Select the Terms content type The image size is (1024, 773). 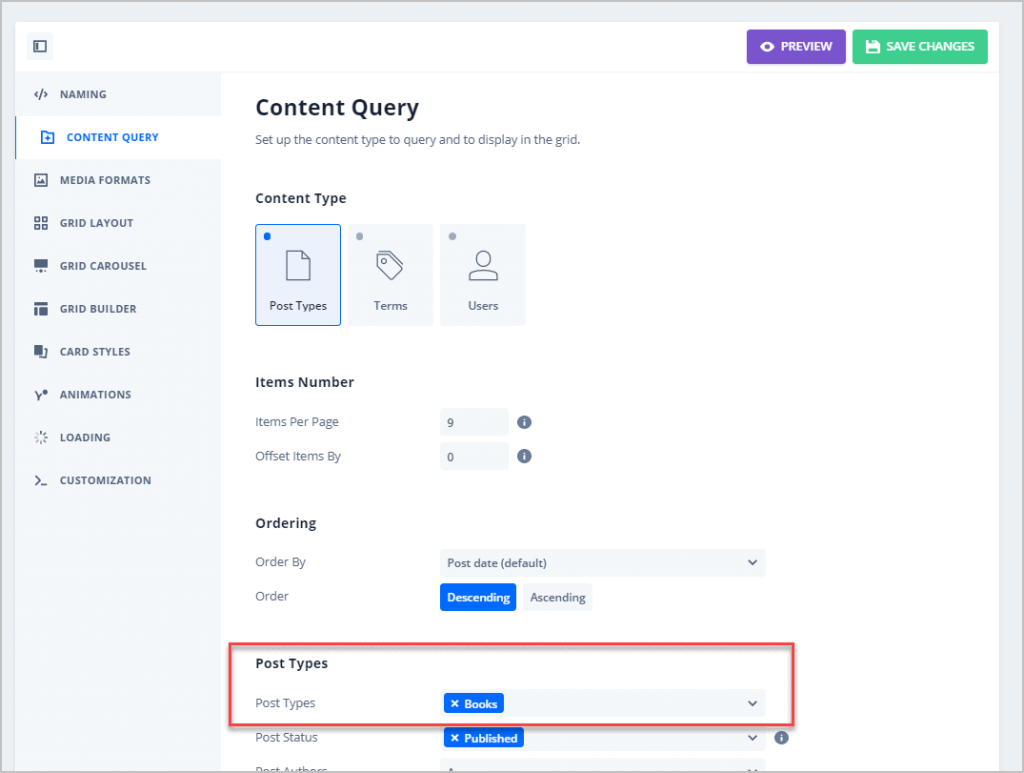(x=390, y=274)
